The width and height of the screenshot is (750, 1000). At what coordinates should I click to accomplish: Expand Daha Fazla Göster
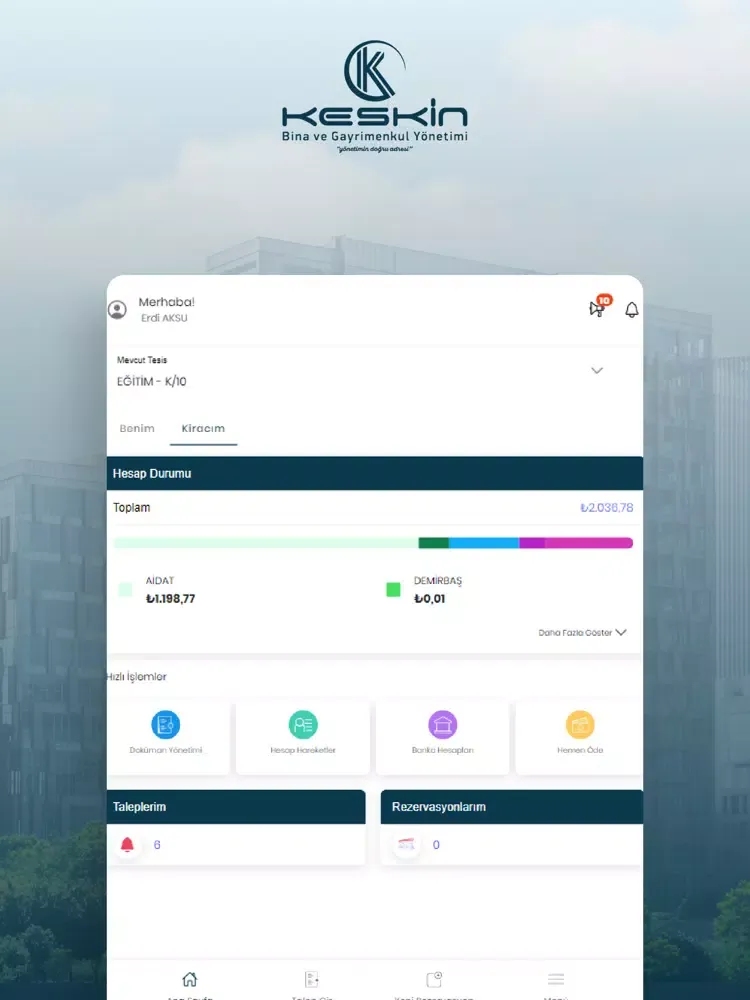(582, 633)
